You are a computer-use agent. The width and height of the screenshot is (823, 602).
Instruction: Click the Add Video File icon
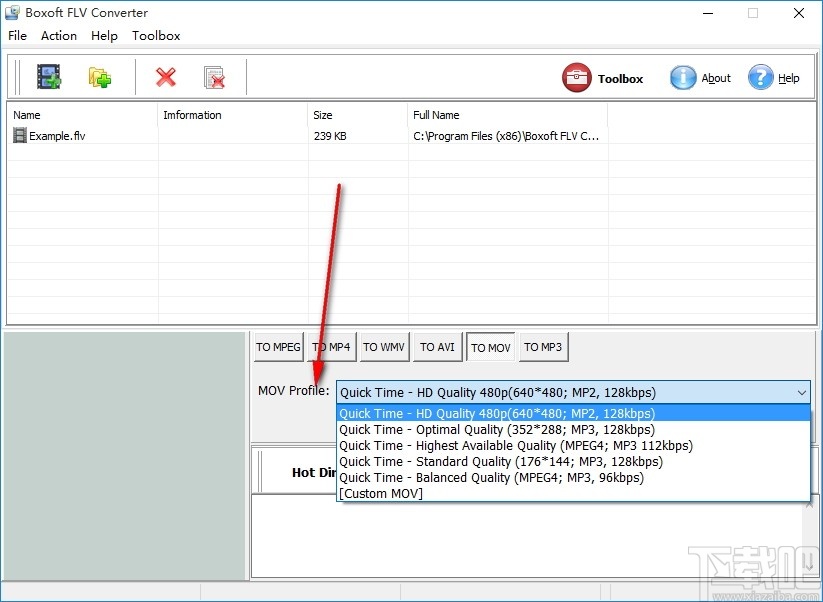coord(49,76)
